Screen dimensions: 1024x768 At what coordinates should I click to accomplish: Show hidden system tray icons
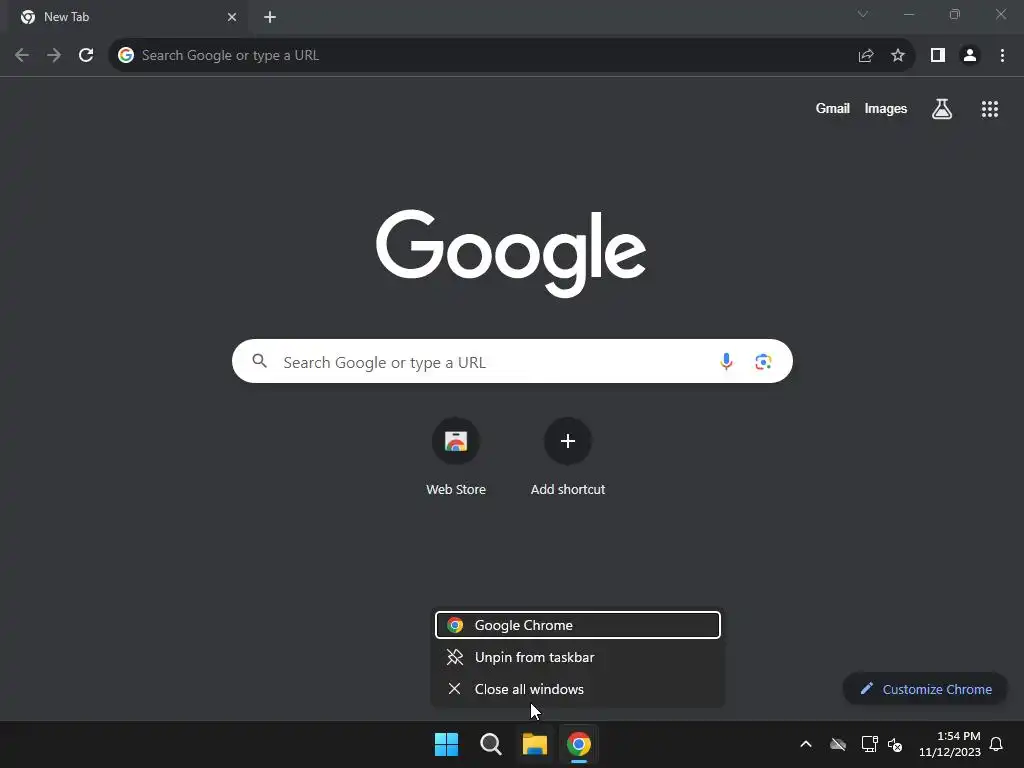806,744
